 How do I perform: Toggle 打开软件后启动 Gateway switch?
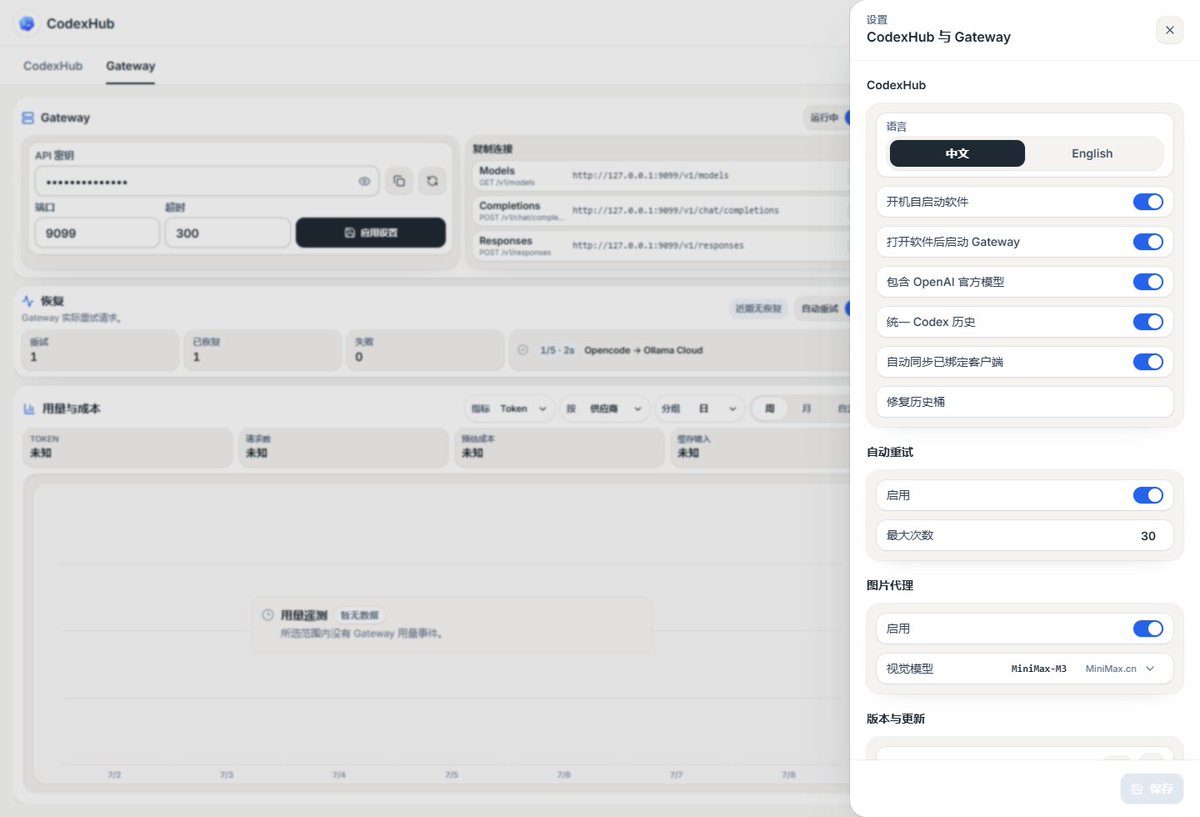1148,242
